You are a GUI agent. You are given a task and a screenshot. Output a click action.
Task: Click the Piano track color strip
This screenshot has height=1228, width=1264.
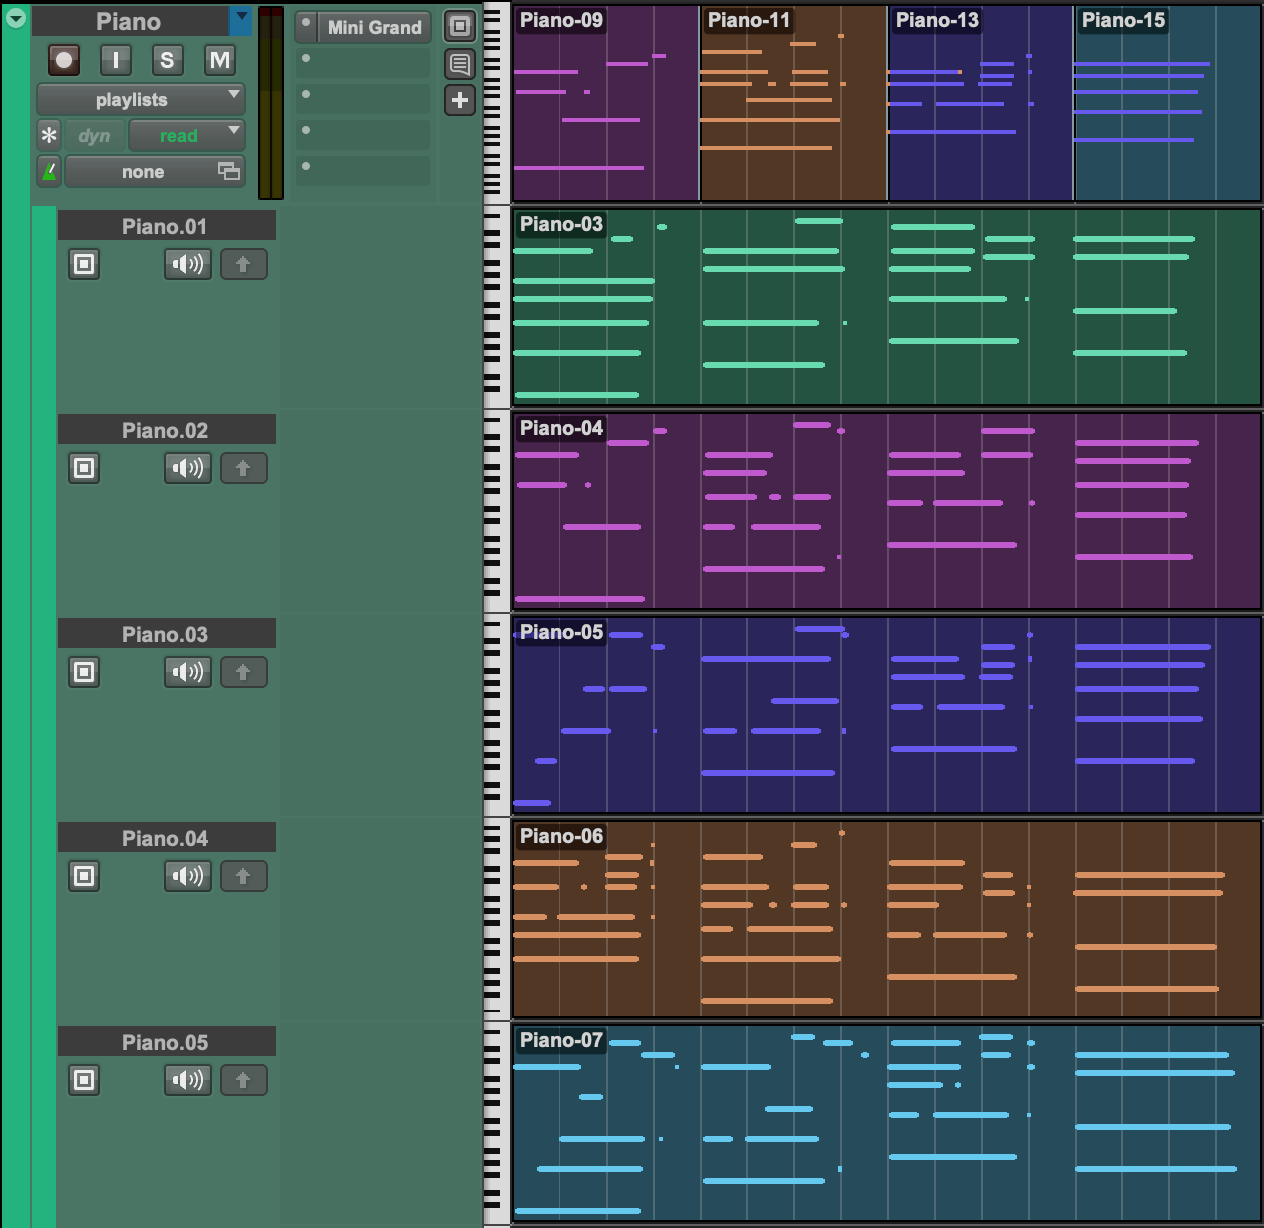tap(43, 716)
